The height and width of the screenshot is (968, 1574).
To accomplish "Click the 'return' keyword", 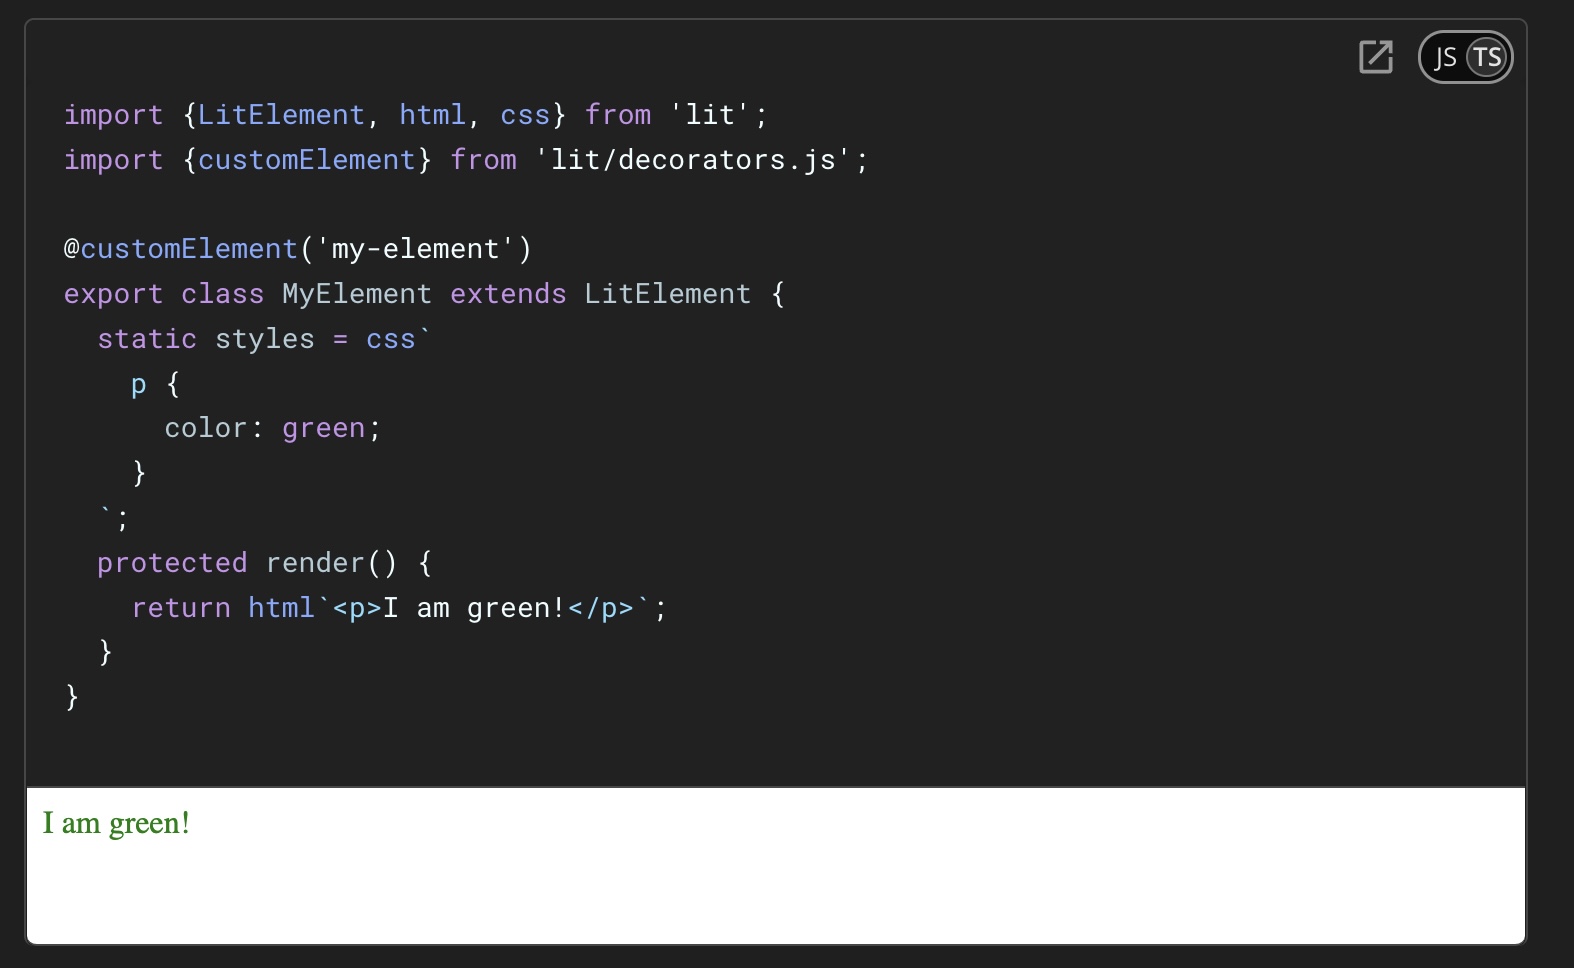I will coord(181,608).
